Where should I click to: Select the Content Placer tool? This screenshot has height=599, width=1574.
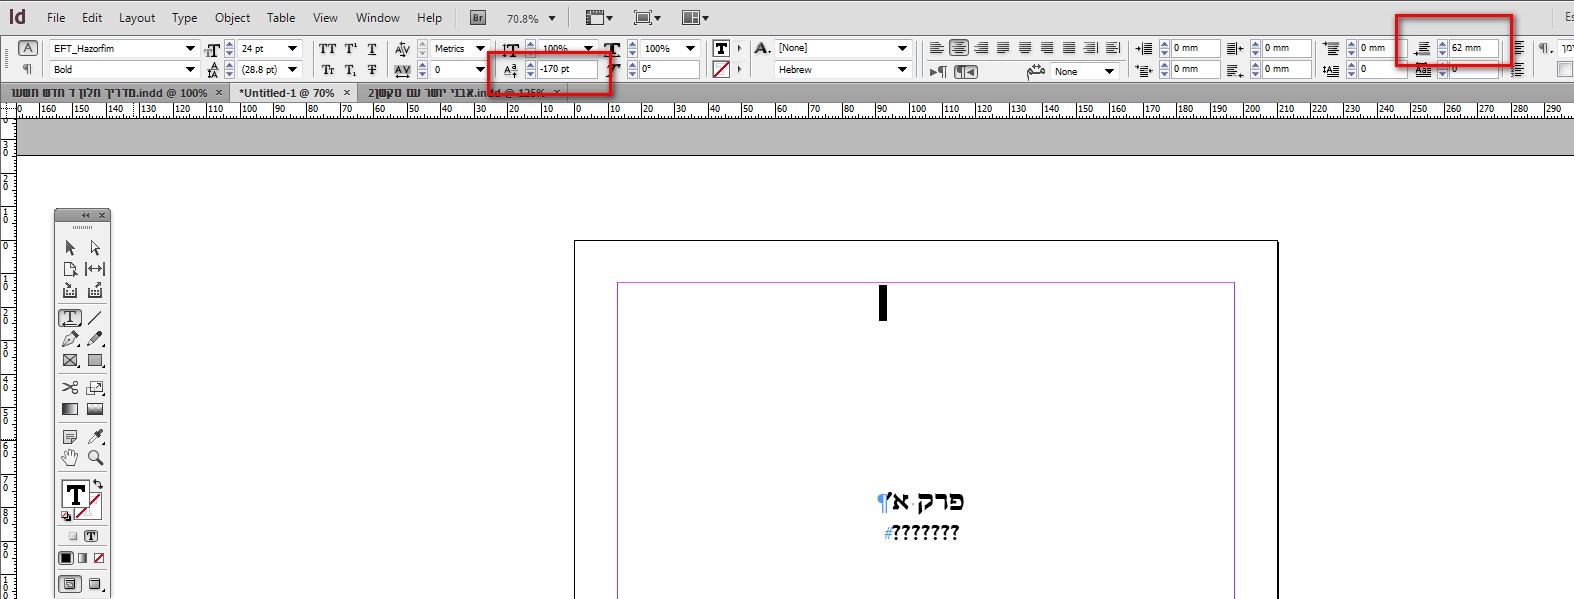(x=95, y=291)
